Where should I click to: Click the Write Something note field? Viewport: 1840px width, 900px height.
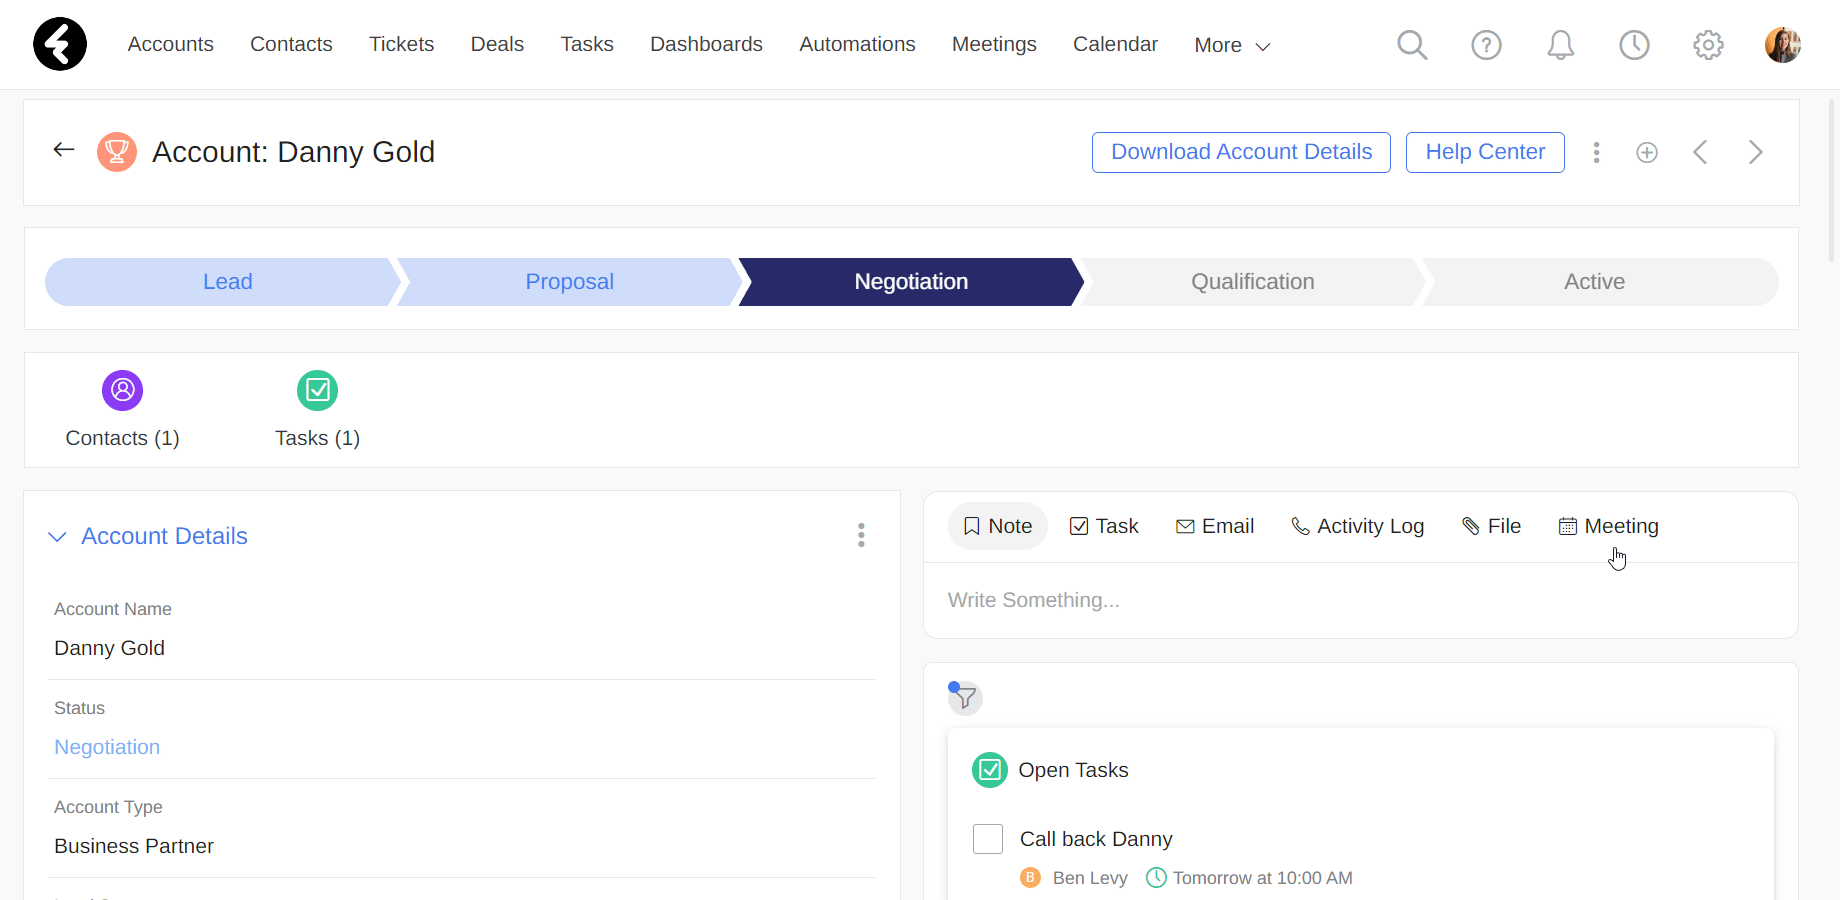point(1360,600)
